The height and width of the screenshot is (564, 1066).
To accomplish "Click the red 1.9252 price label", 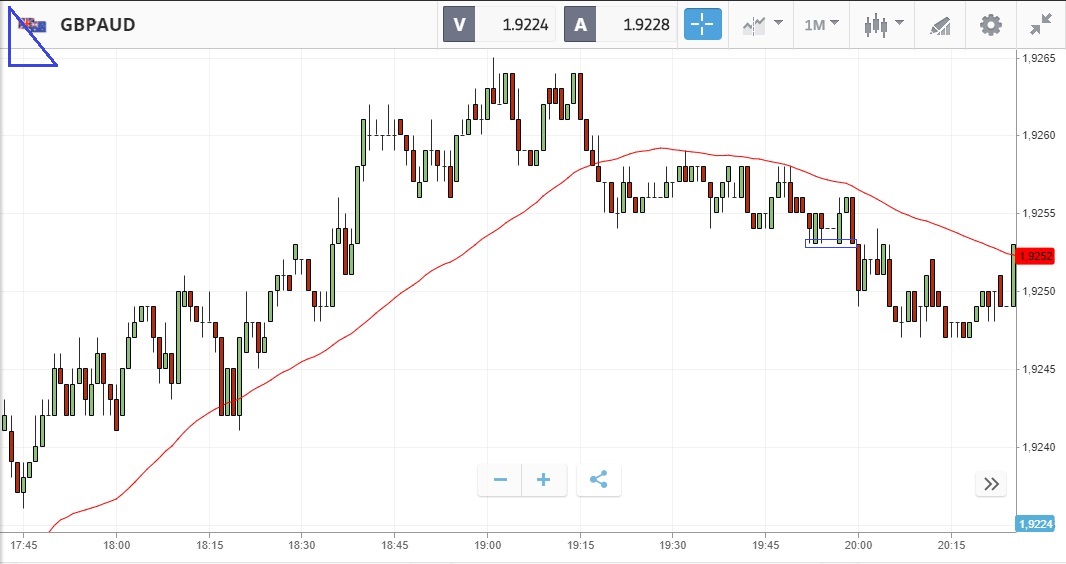I will (1040, 256).
